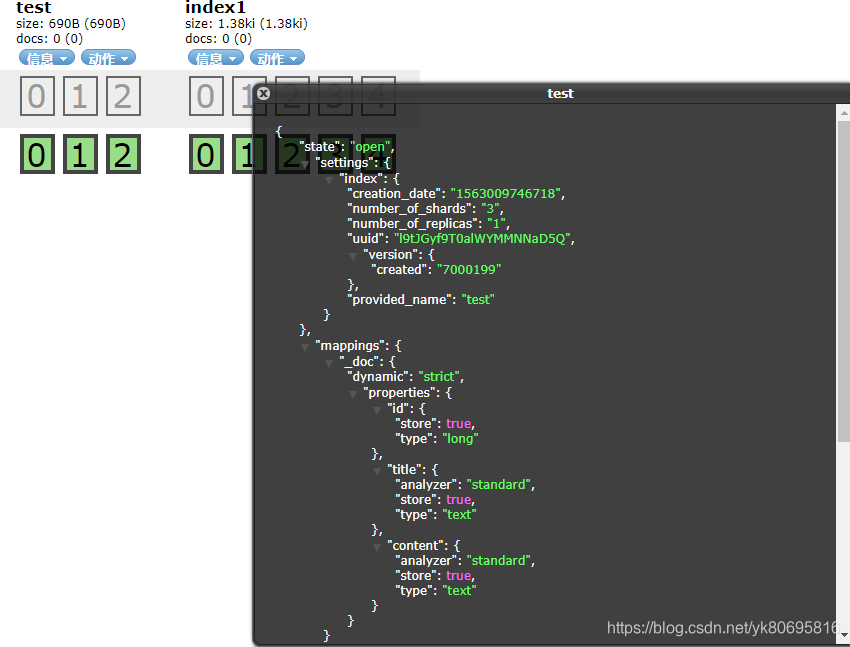Select green shard 2 of test index

pyautogui.click(x=123, y=154)
